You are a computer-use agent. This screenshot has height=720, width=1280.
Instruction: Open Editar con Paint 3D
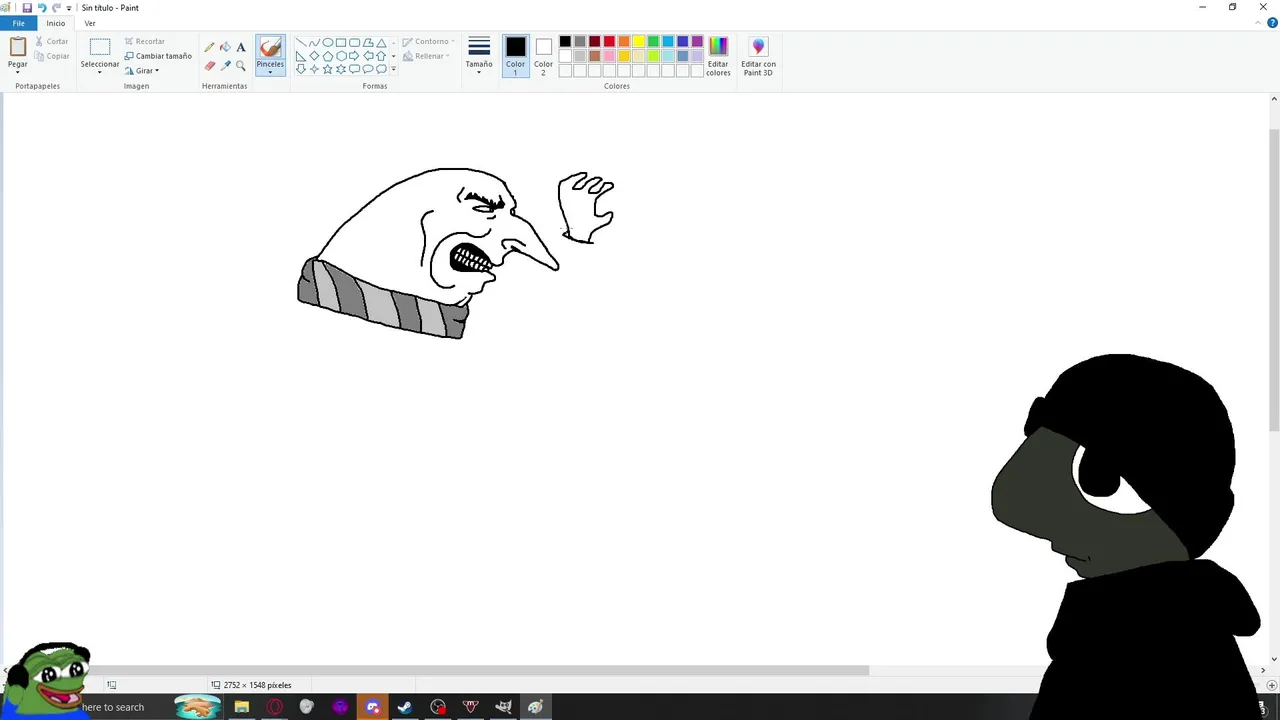click(x=758, y=57)
